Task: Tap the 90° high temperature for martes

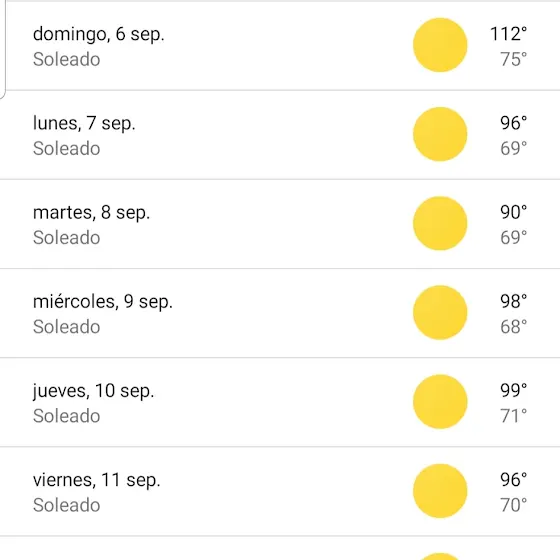Action: [514, 212]
